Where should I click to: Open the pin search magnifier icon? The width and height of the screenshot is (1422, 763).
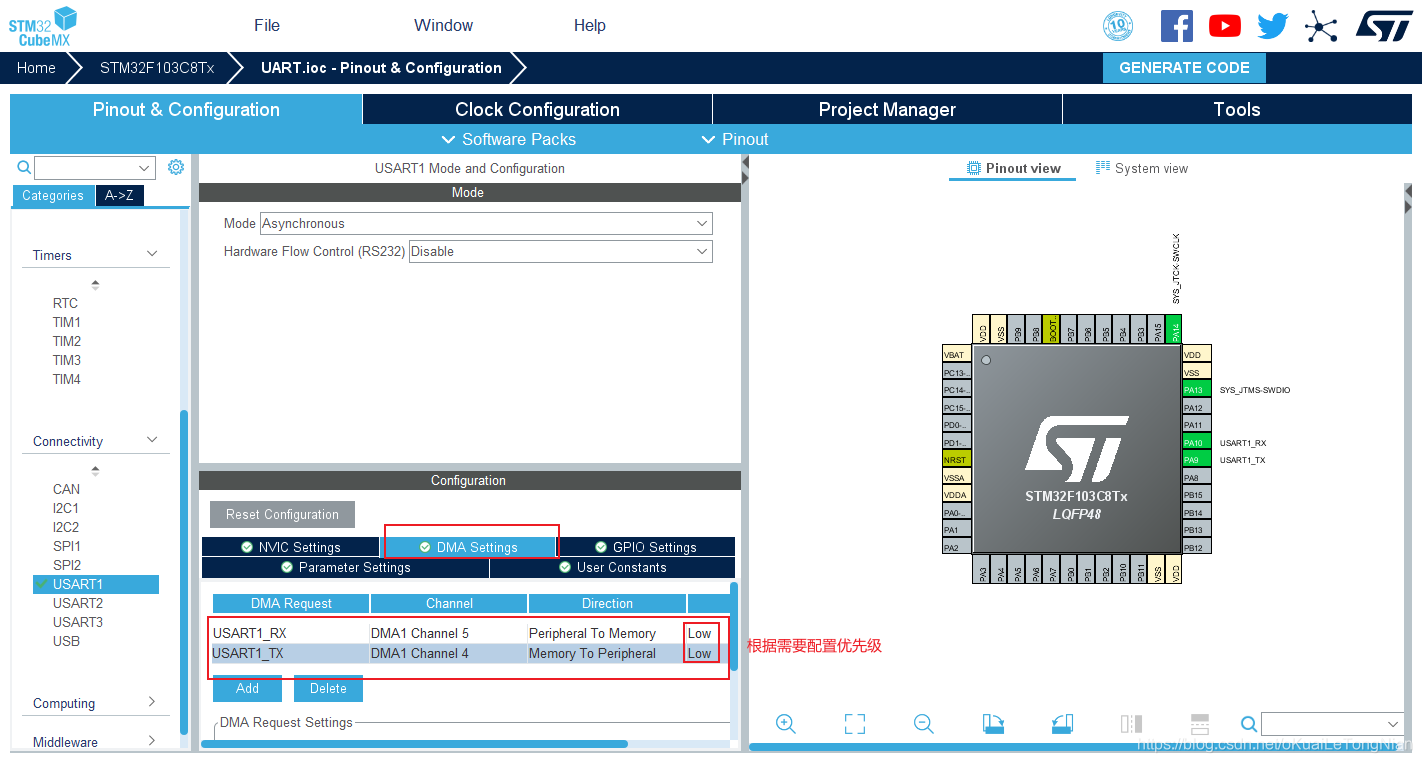pyautogui.click(x=1248, y=723)
